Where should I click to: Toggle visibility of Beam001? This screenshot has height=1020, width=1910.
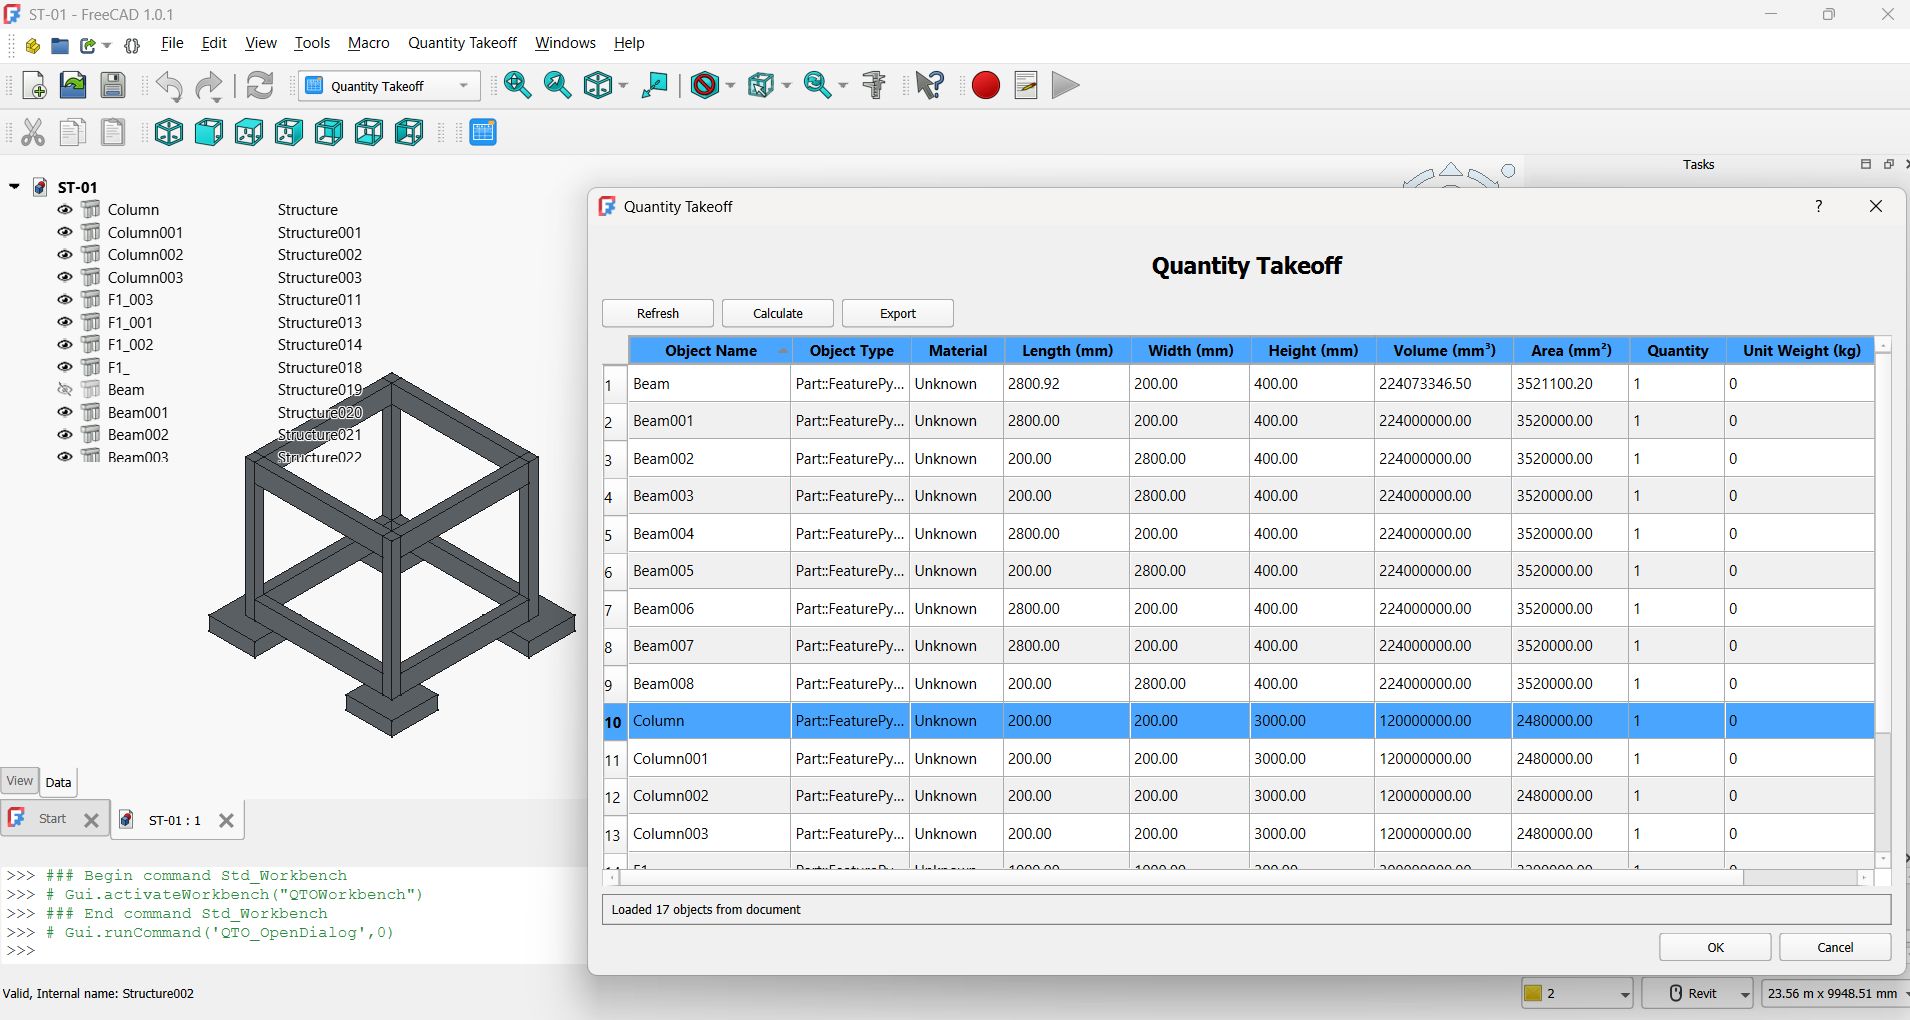[x=65, y=412]
